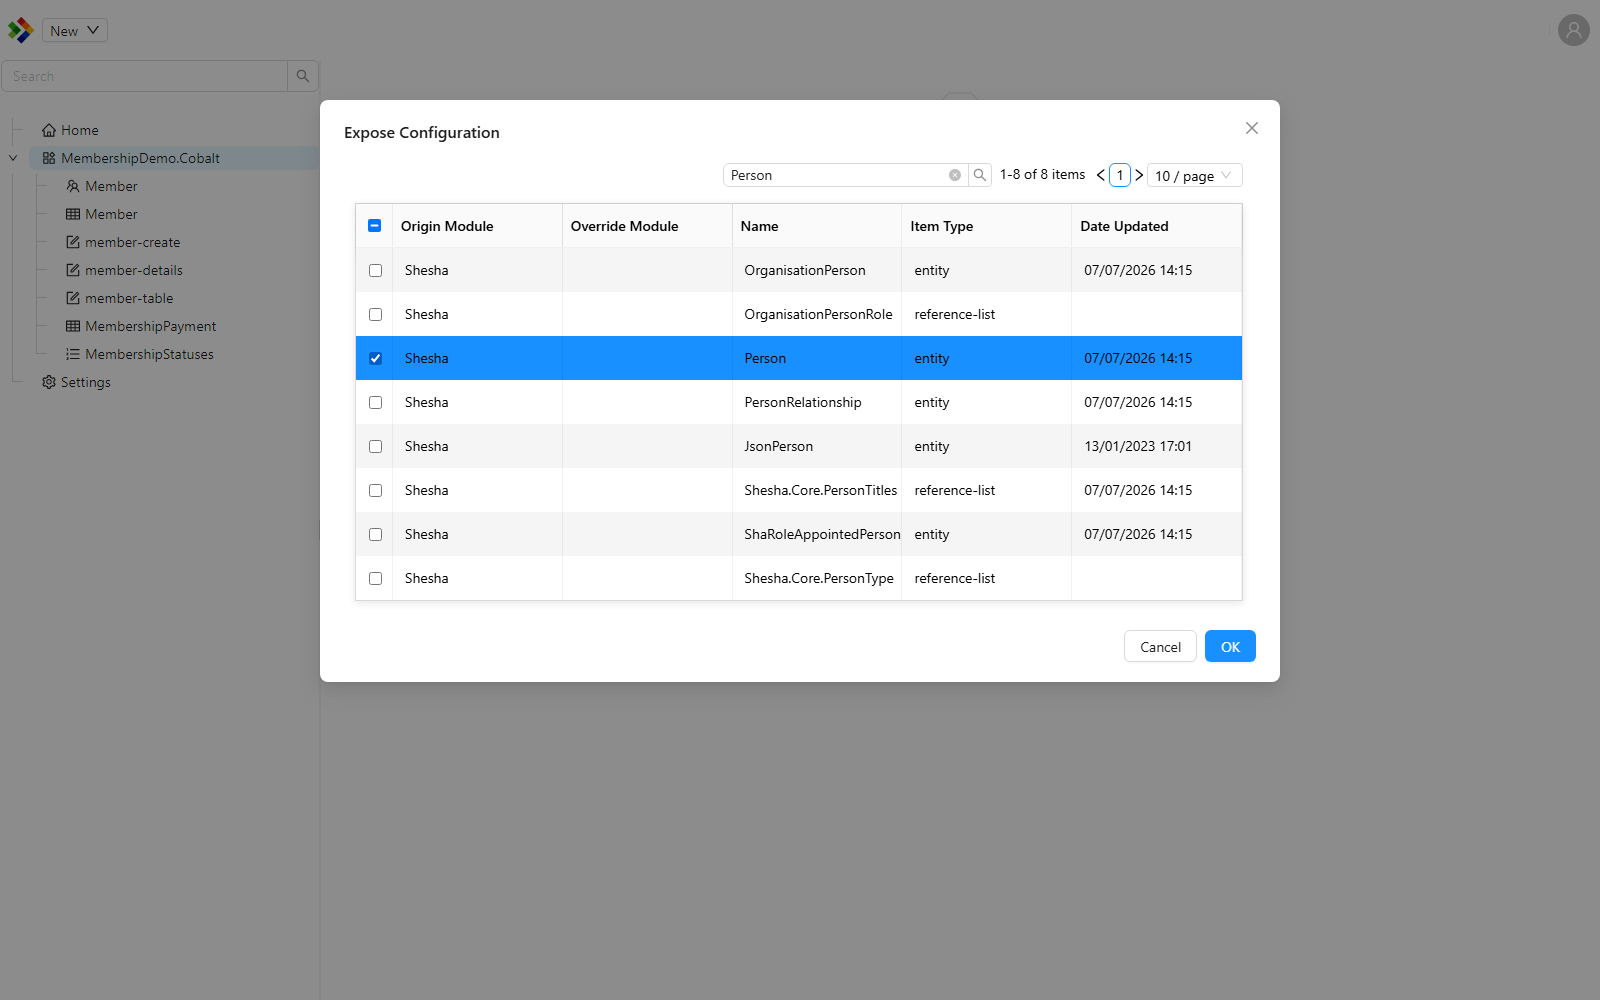The height and width of the screenshot is (1000, 1600).
Task: Click the form icon beside member-table
Action: click(x=73, y=298)
